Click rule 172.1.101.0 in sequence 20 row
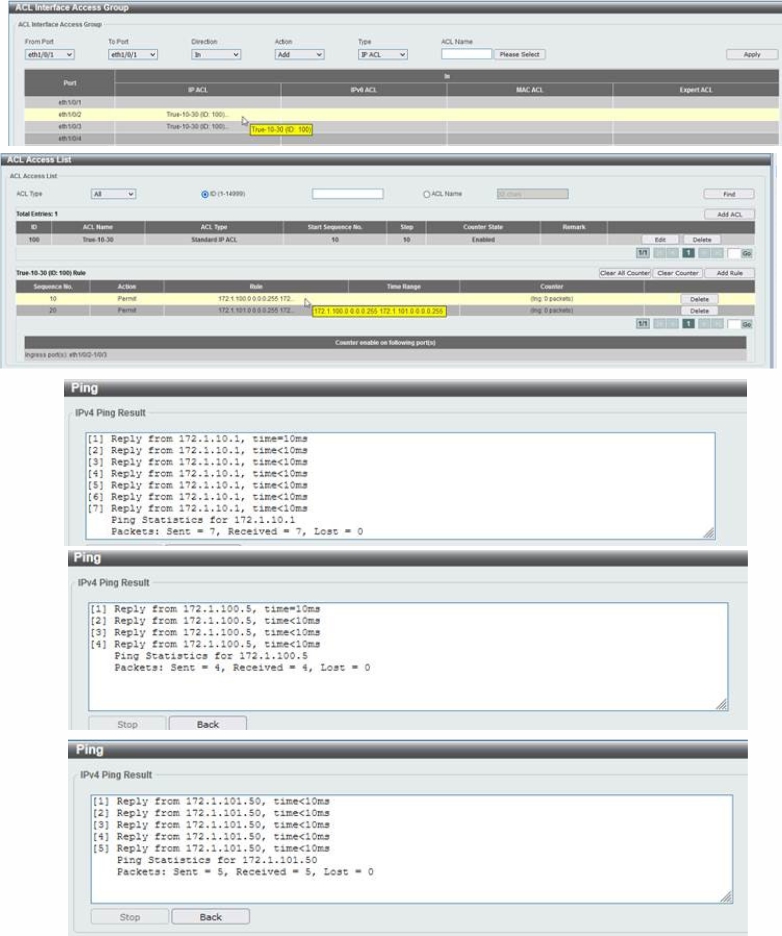This screenshot has height=936, width=782. click(x=255, y=310)
